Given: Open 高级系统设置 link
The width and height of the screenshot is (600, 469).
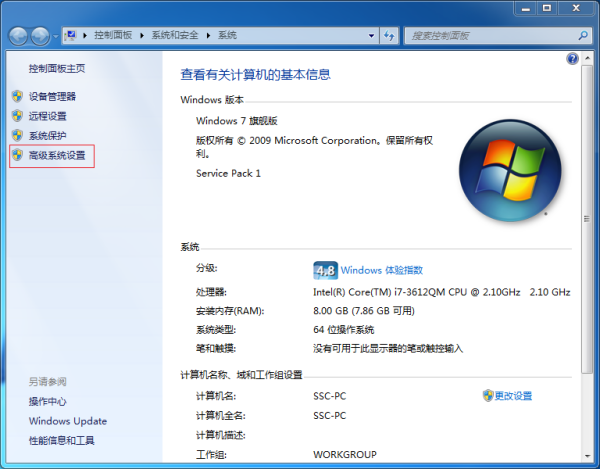Looking at the screenshot, I should [57, 155].
